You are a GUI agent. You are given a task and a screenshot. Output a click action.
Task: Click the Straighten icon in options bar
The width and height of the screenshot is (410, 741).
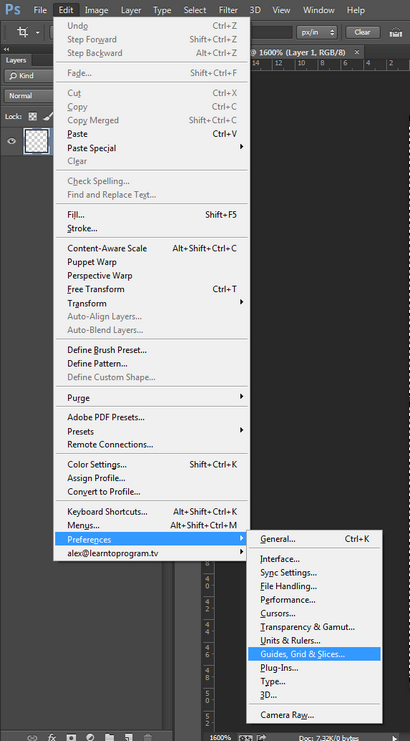click(x=395, y=33)
